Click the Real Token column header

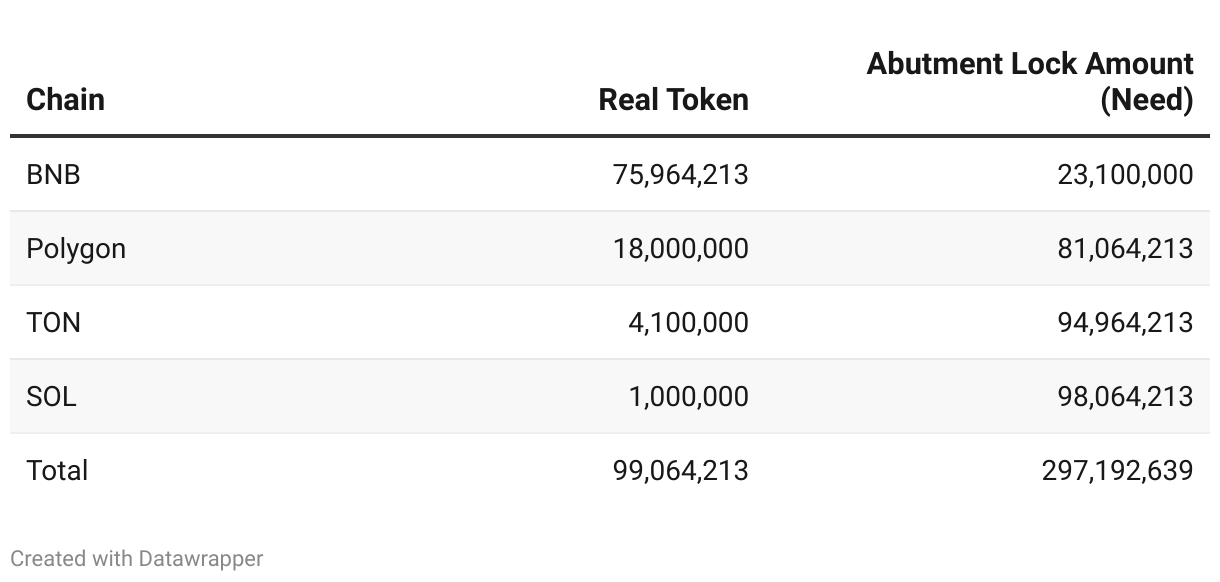(x=673, y=100)
